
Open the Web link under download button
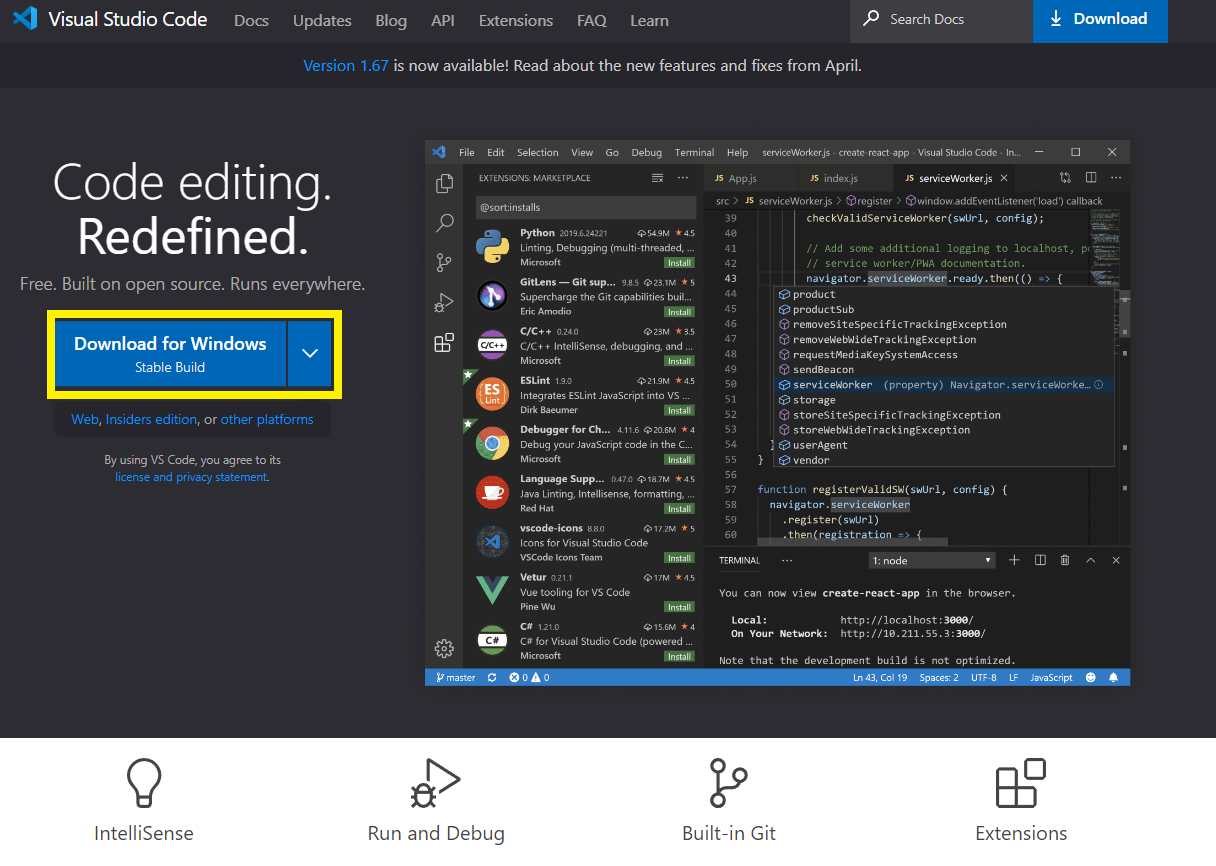coord(85,419)
